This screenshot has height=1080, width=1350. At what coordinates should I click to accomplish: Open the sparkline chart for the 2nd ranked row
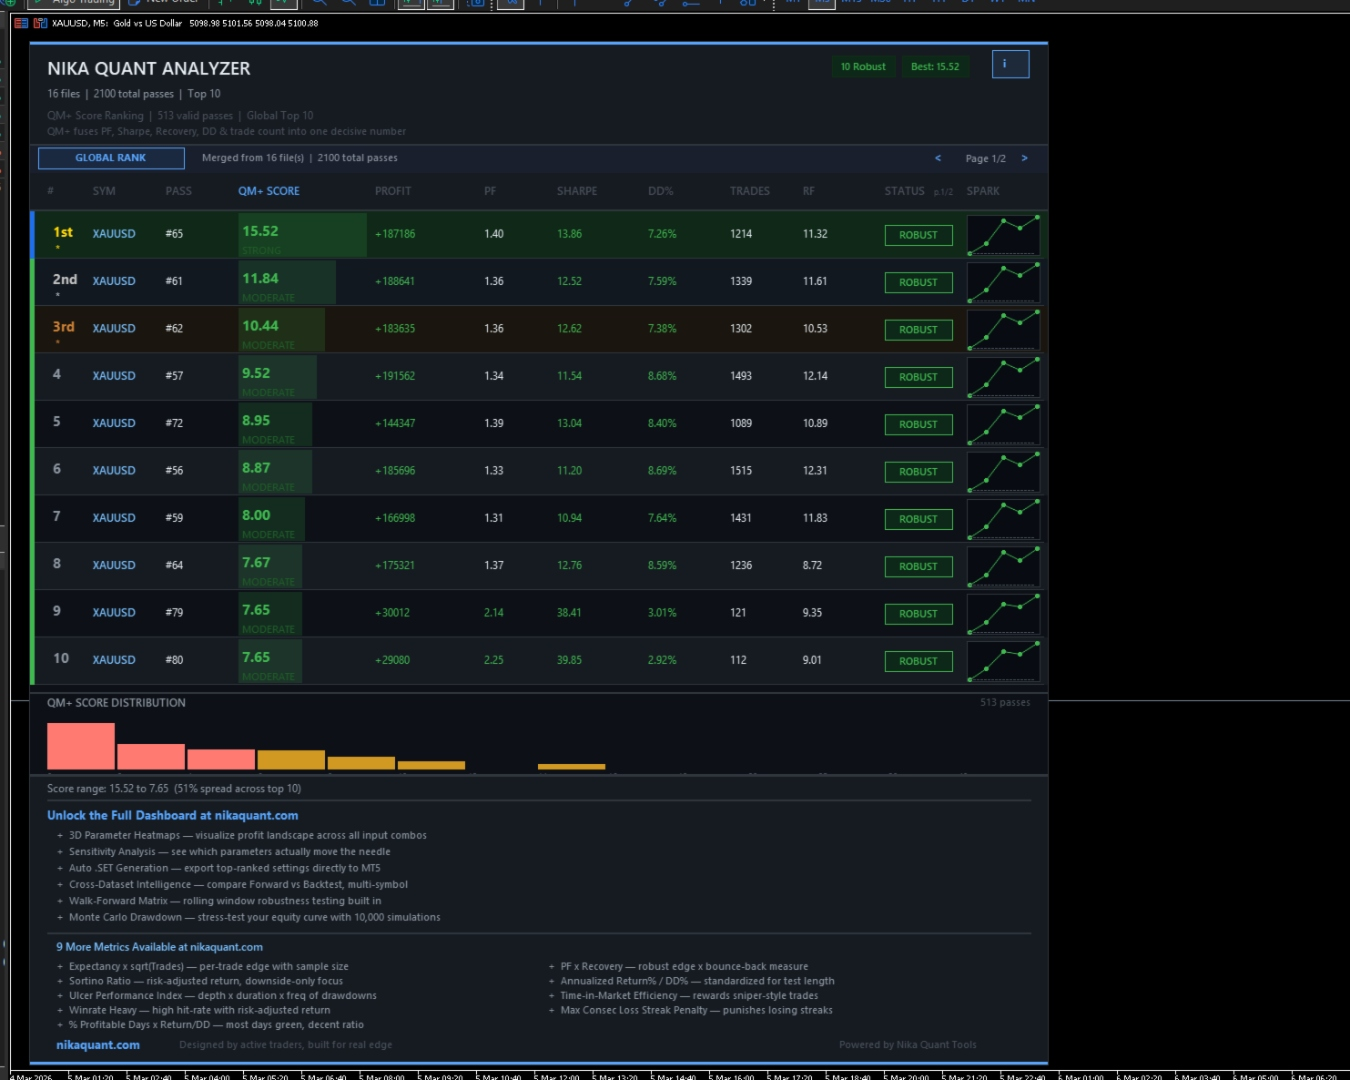(x=1004, y=282)
